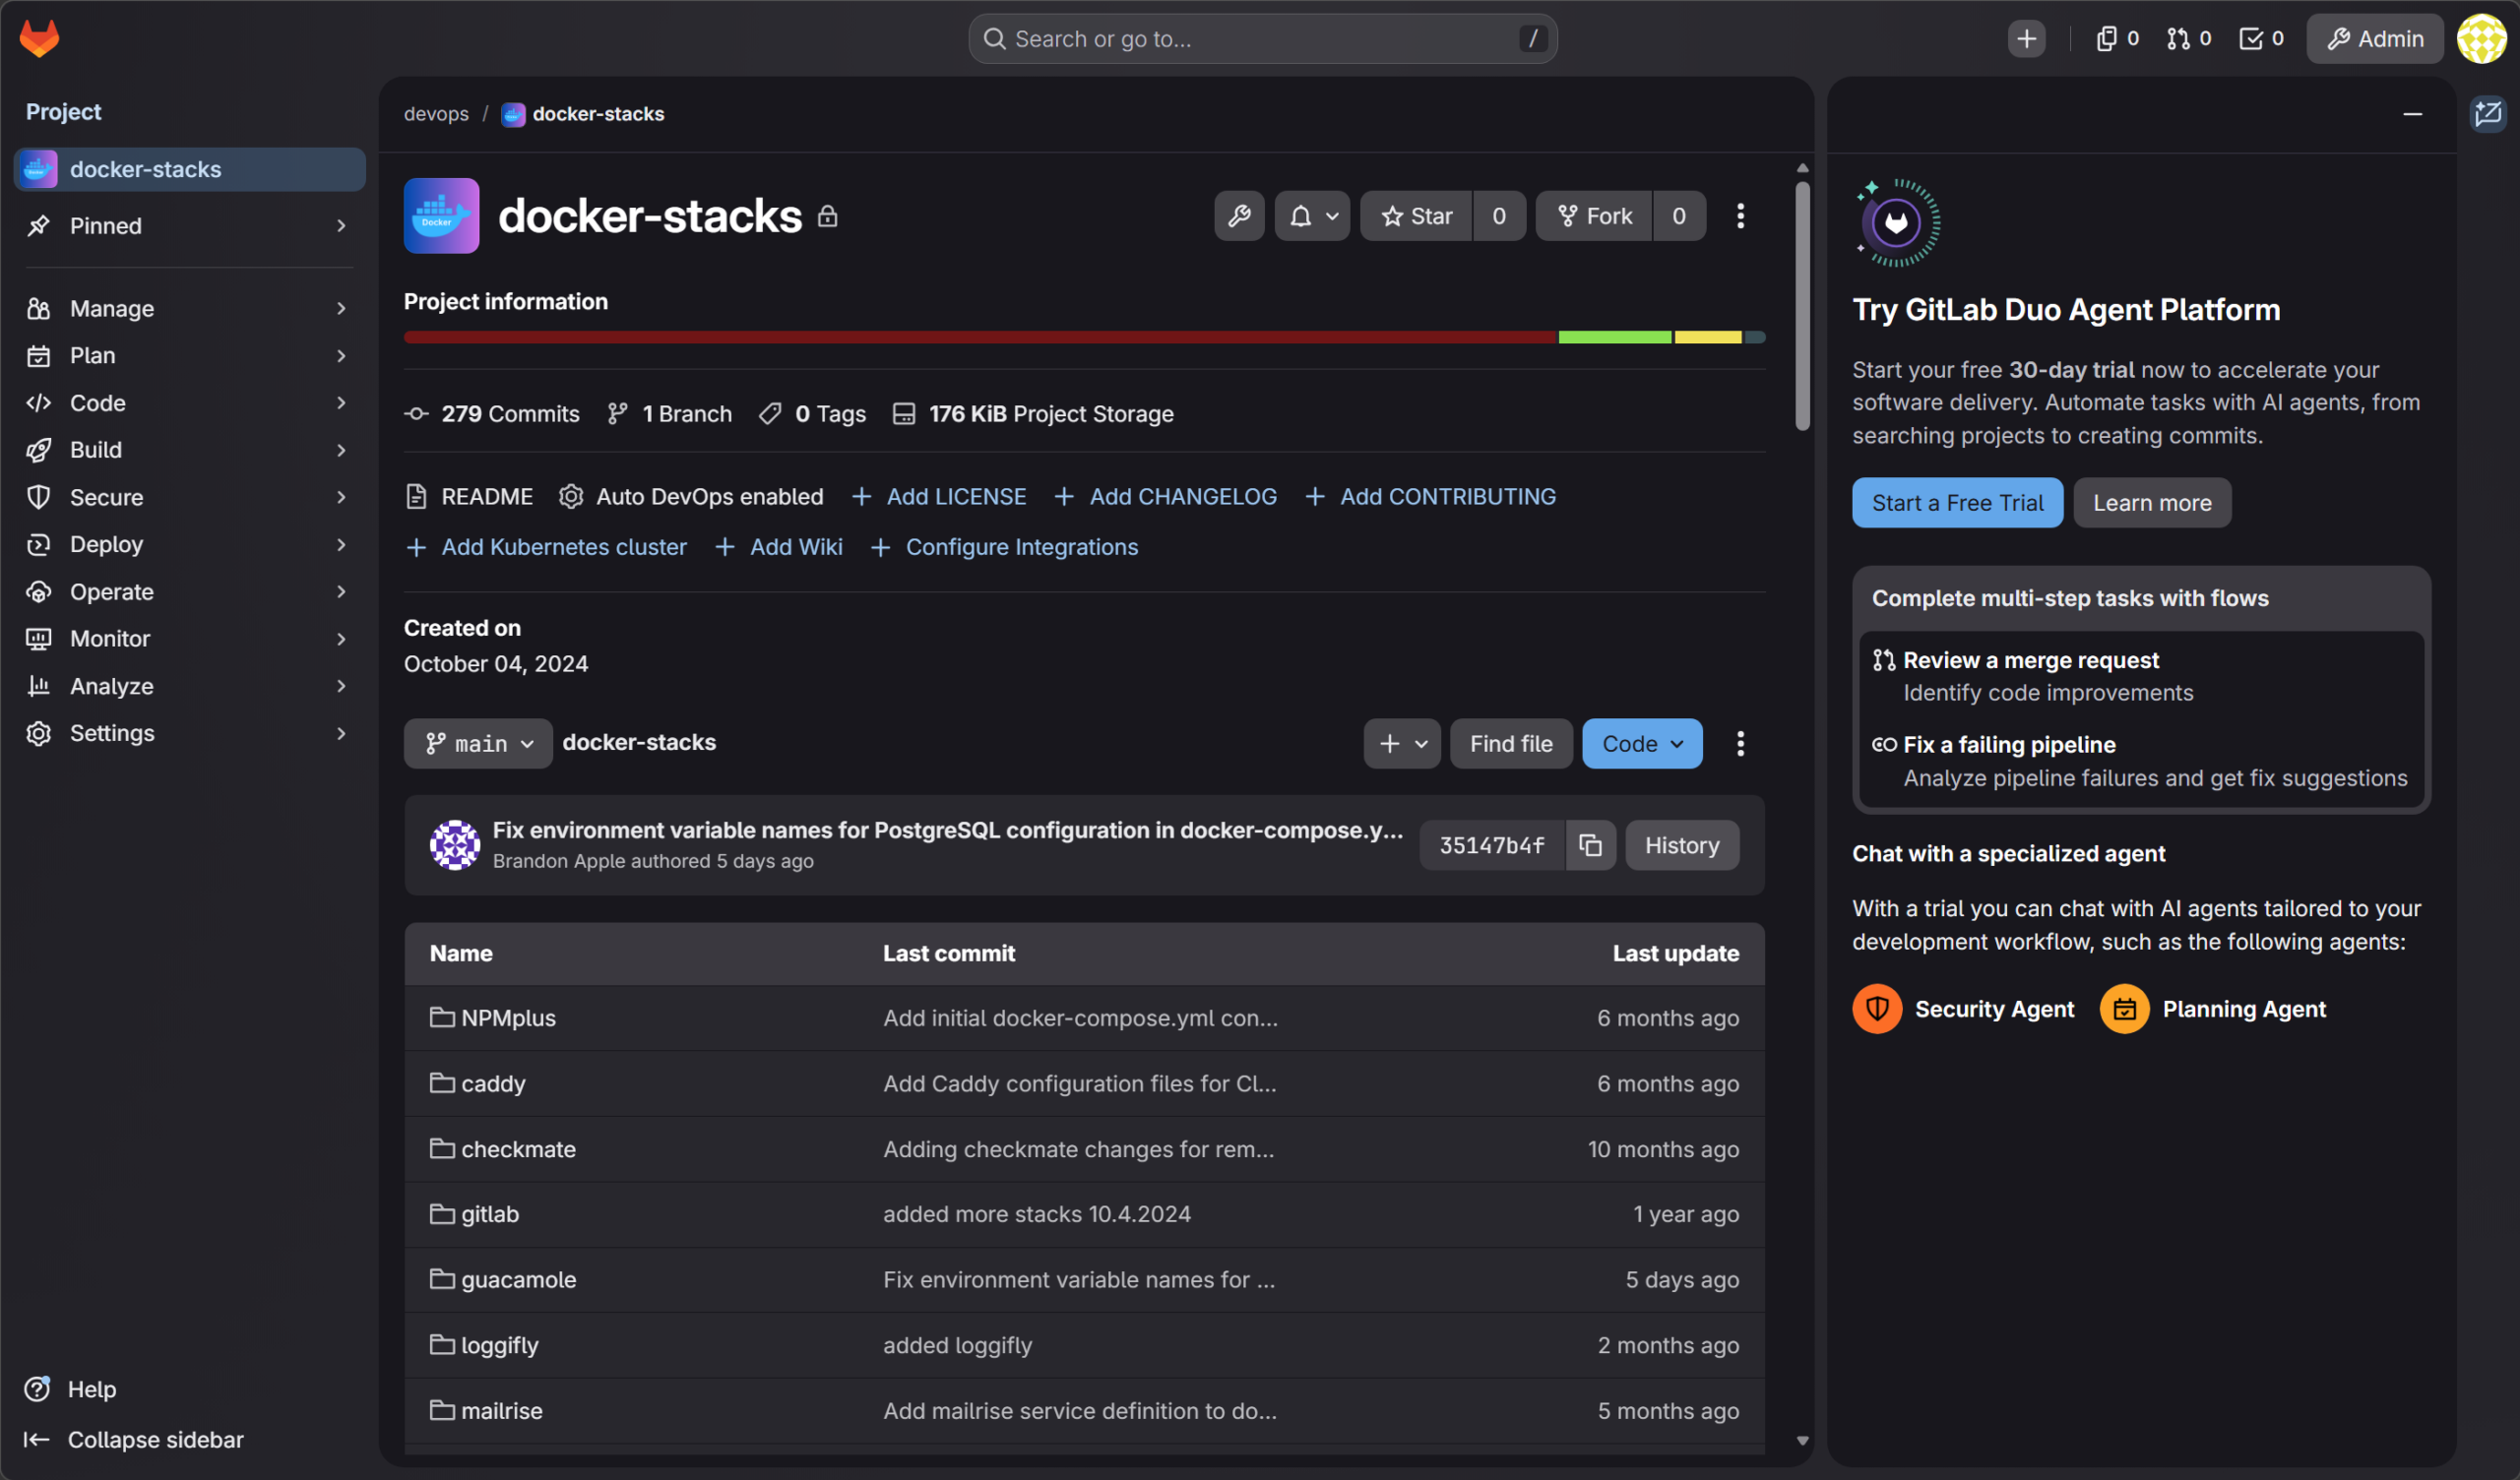Open the admin wrench icon beside notifications
2520x1480 pixels.
point(1239,216)
